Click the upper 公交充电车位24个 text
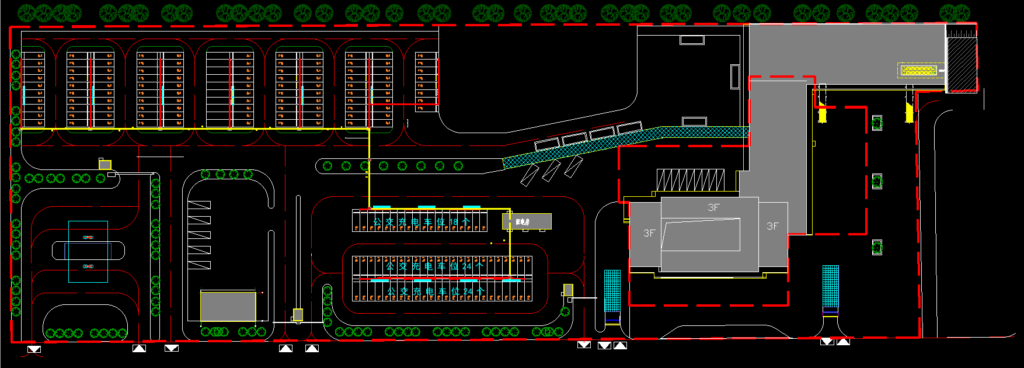Screen dimensions: 1024x368 435,267
